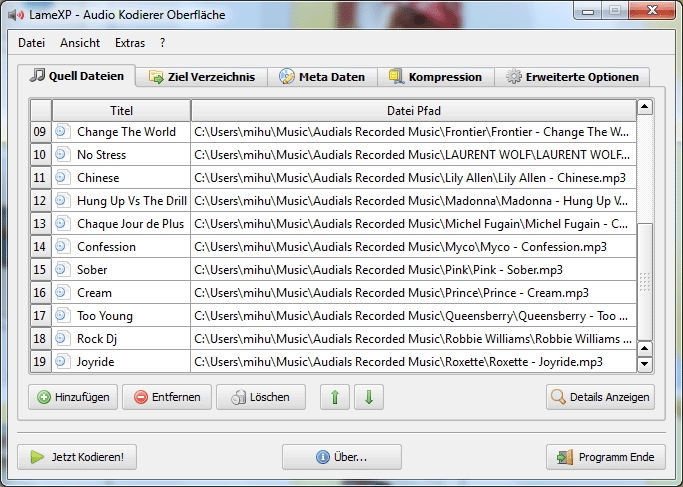The image size is (683, 487).
Task: Start encoding with Jetzt Kodieren!
Action: [x=77, y=457]
